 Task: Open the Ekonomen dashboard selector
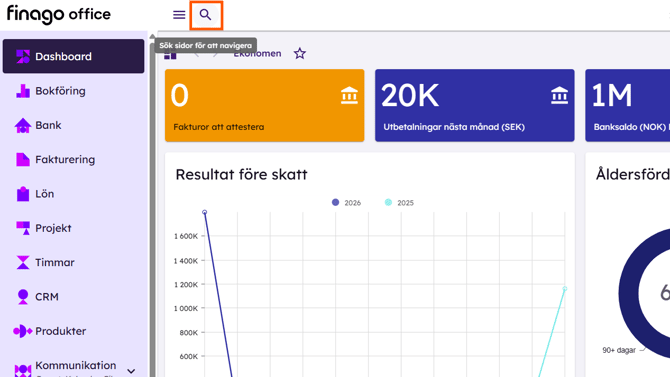pyautogui.click(x=257, y=54)
